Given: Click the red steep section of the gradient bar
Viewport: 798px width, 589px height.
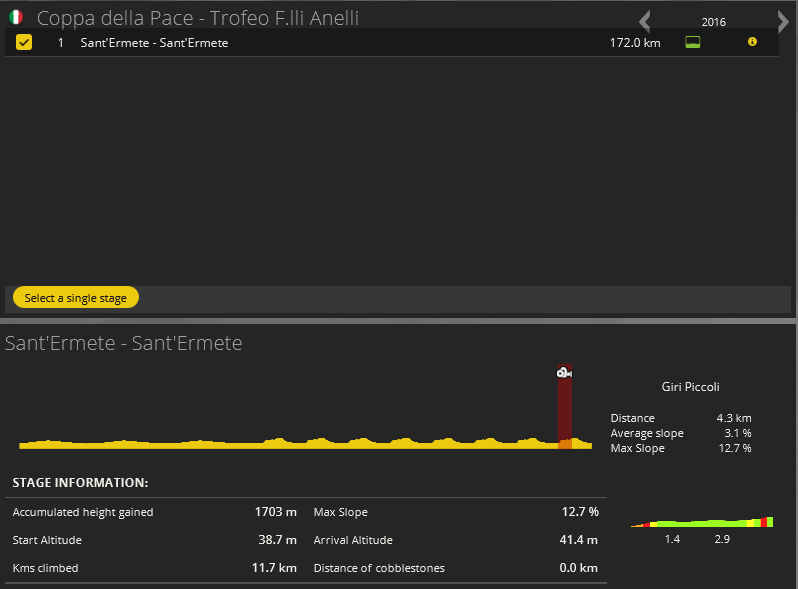Looking at the screenshot, I should [764, 522].
